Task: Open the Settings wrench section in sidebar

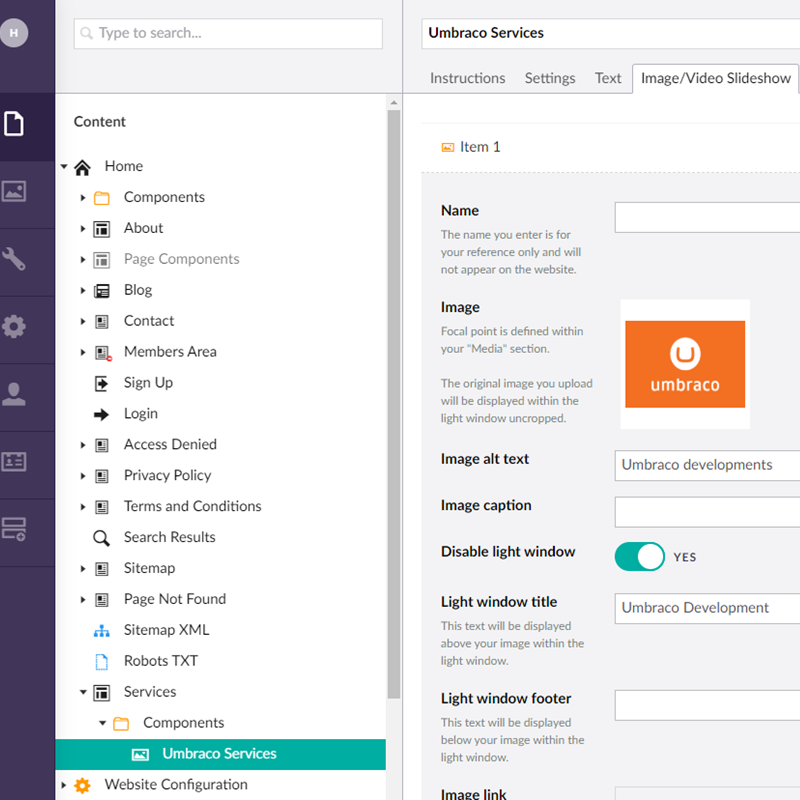Action: [14, 259]
